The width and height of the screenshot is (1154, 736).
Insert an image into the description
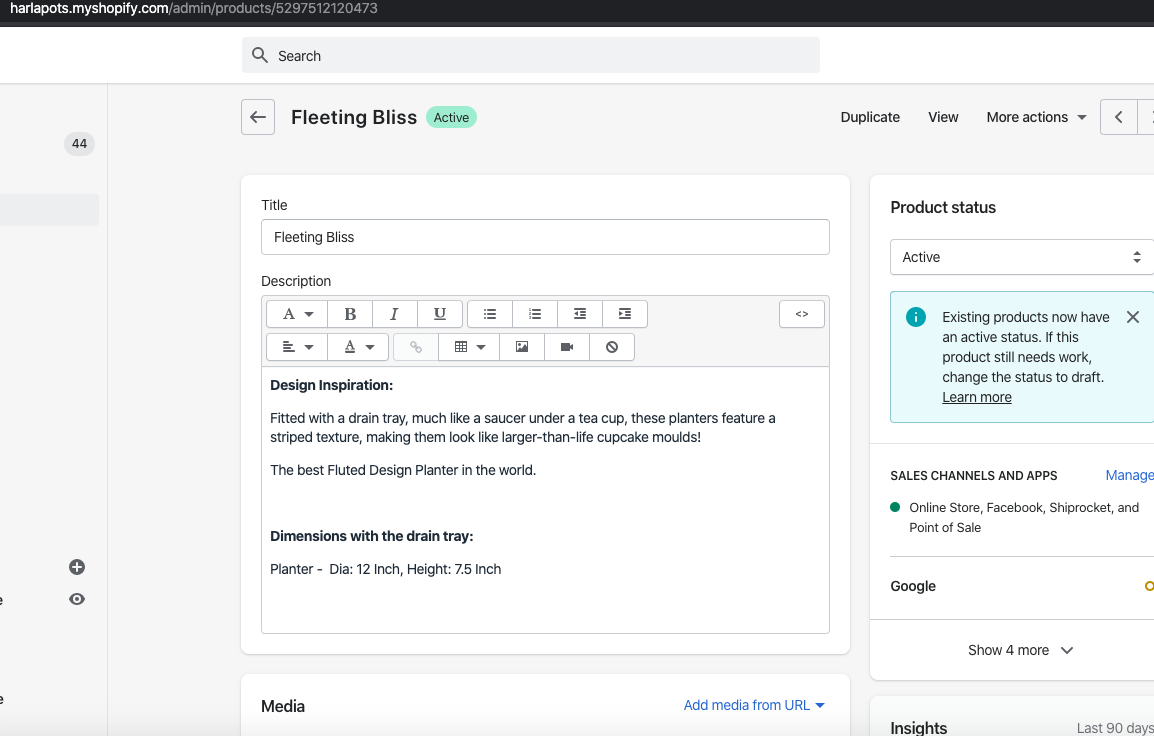(x=521, y=346)
